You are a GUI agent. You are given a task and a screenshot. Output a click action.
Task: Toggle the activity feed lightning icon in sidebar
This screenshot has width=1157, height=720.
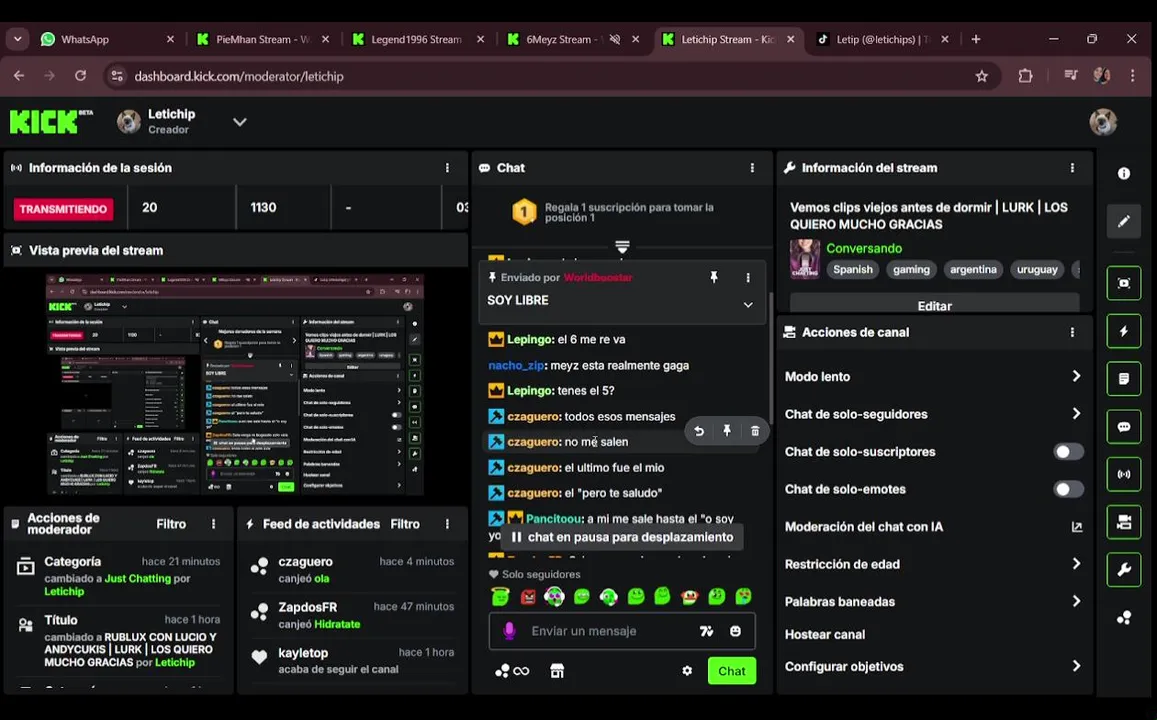point(1123,331)
